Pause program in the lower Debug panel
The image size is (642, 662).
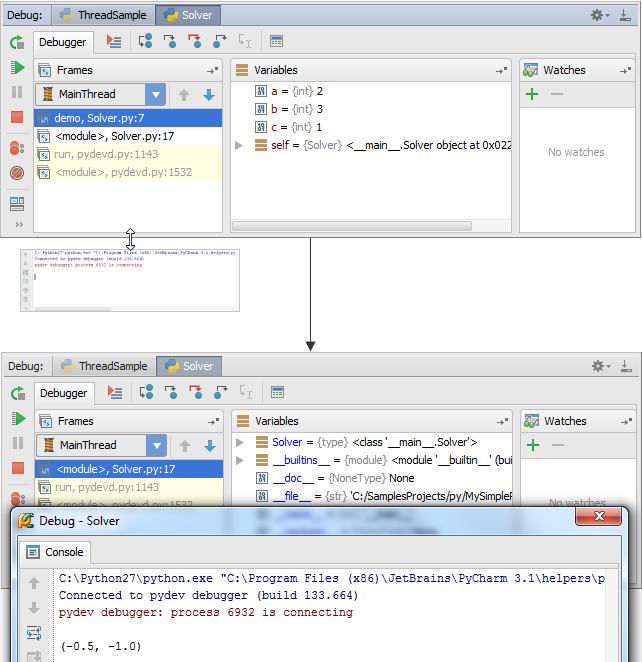pos(18,443)
